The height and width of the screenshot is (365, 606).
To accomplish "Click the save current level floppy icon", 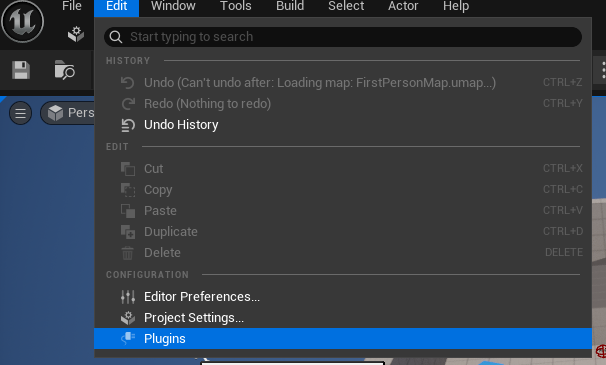I will 21,70.
